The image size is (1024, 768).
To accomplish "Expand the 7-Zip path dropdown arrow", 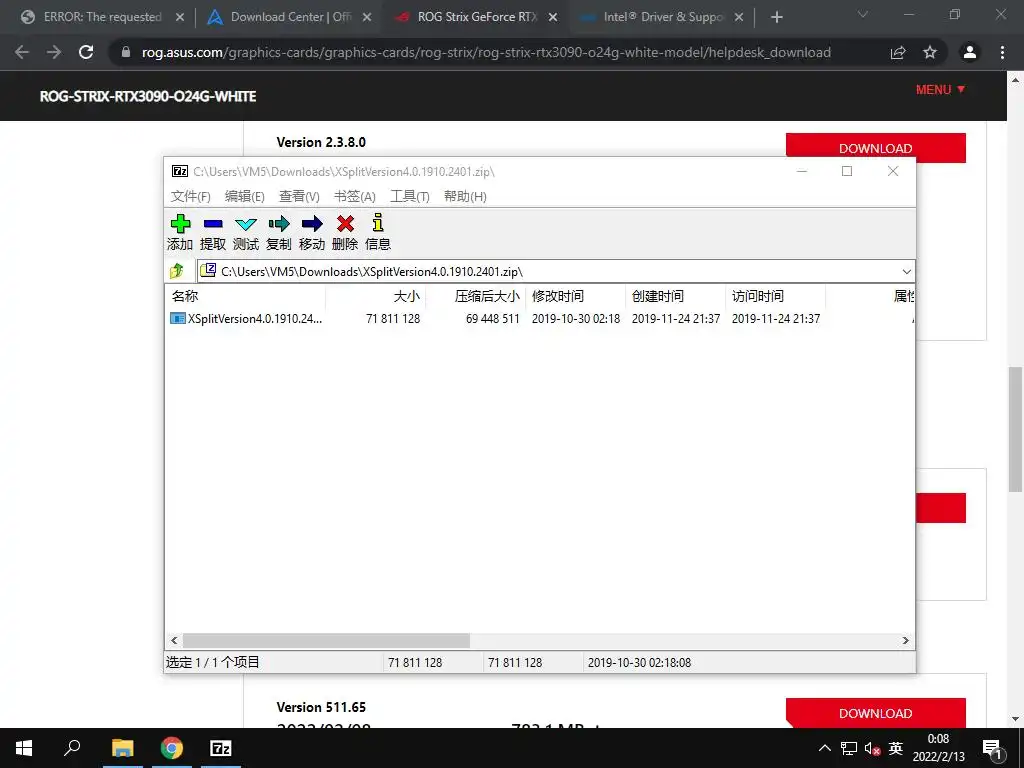I will pos(906,271).
